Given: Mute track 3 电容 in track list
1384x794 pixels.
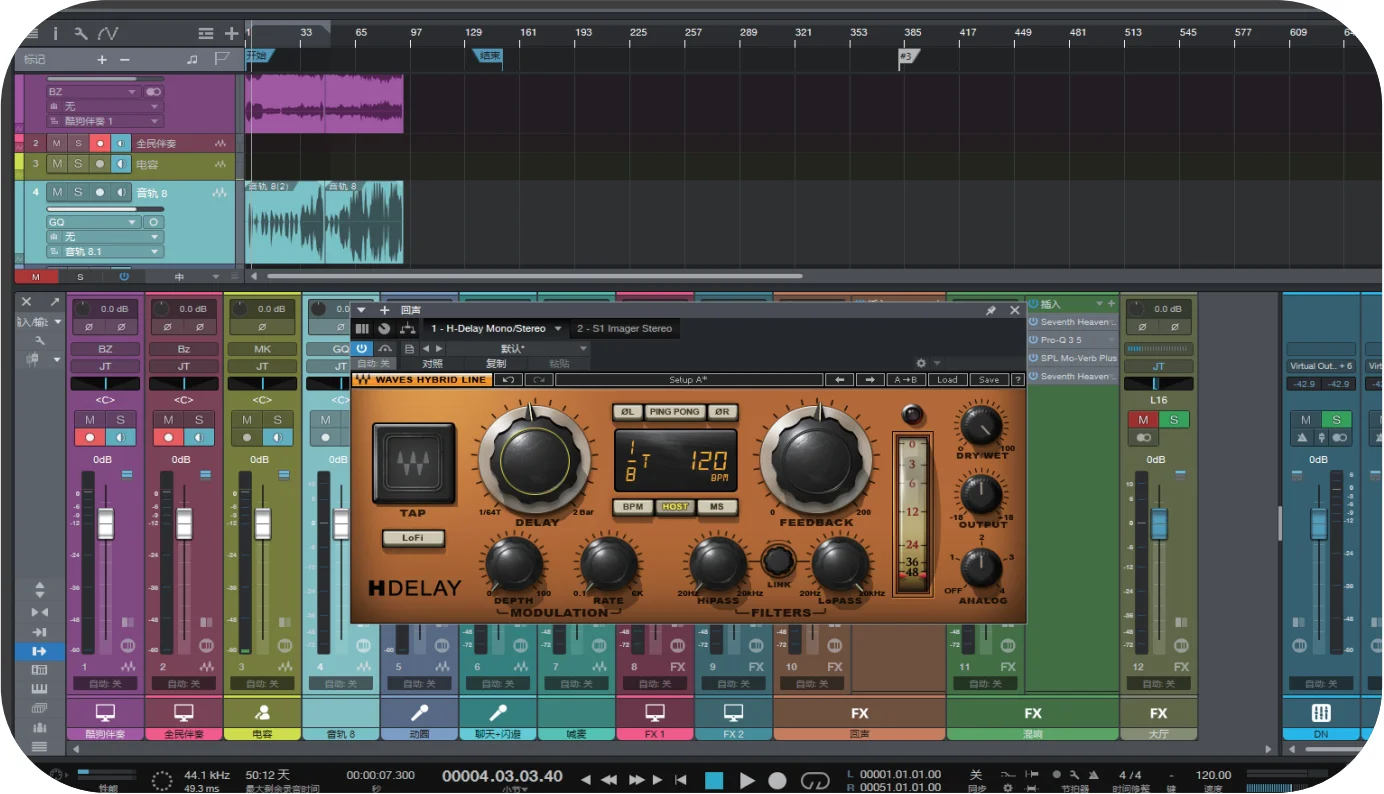Looking at the screenshot, I should [x=57, y=164].
